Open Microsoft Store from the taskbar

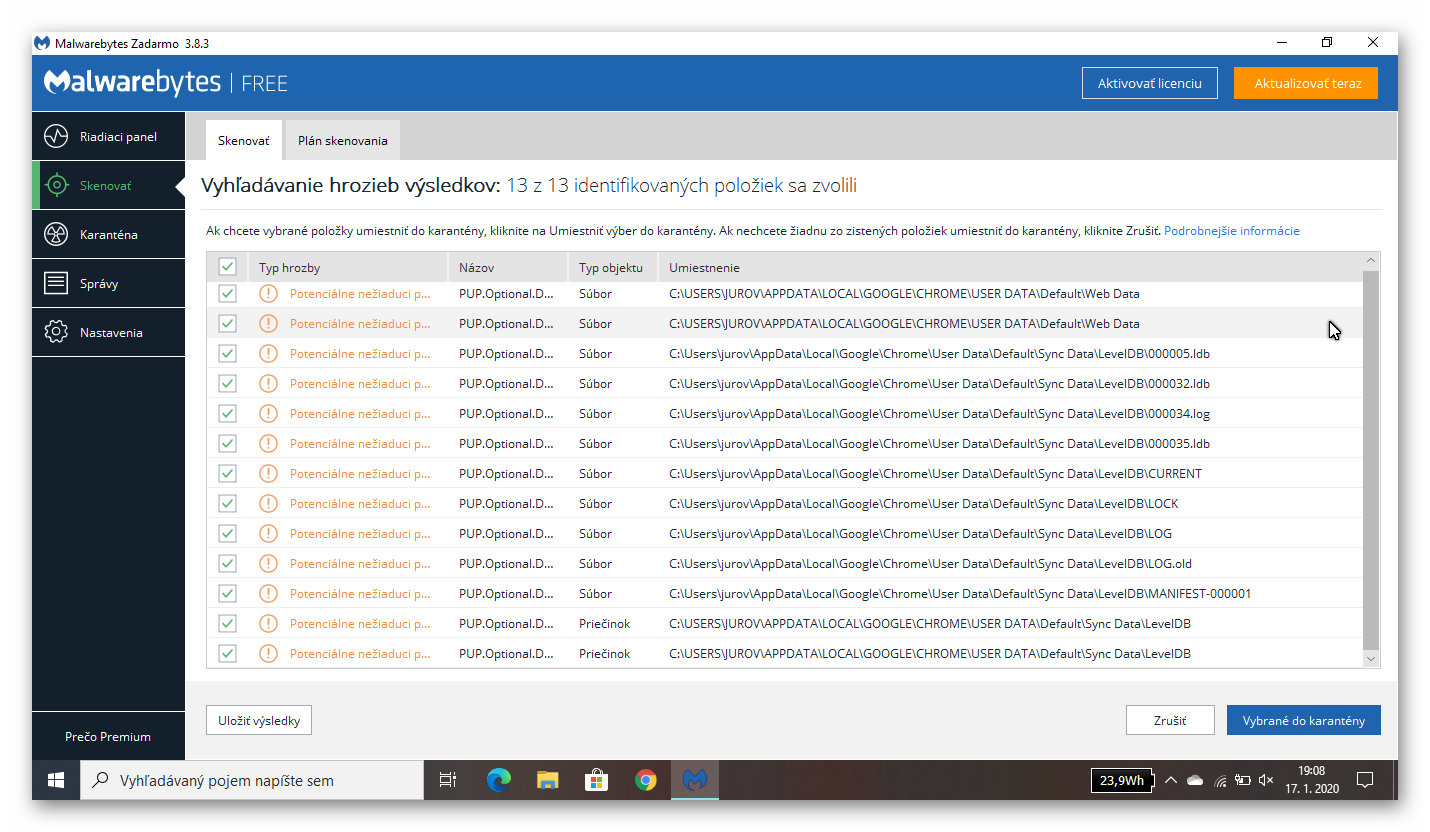(596, 780)
